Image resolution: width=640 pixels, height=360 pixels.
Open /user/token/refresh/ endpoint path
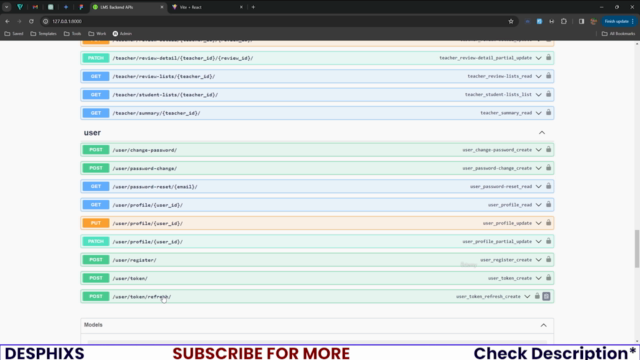point(142,297)
